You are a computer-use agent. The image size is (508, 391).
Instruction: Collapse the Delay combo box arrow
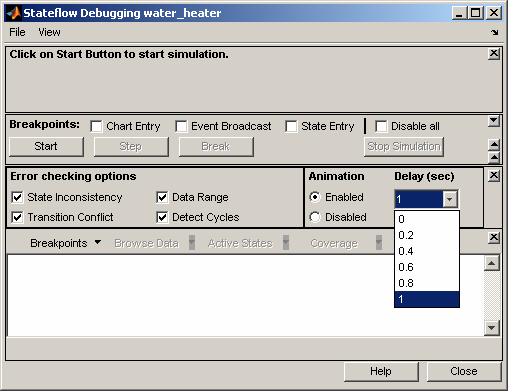pos(449,199)
